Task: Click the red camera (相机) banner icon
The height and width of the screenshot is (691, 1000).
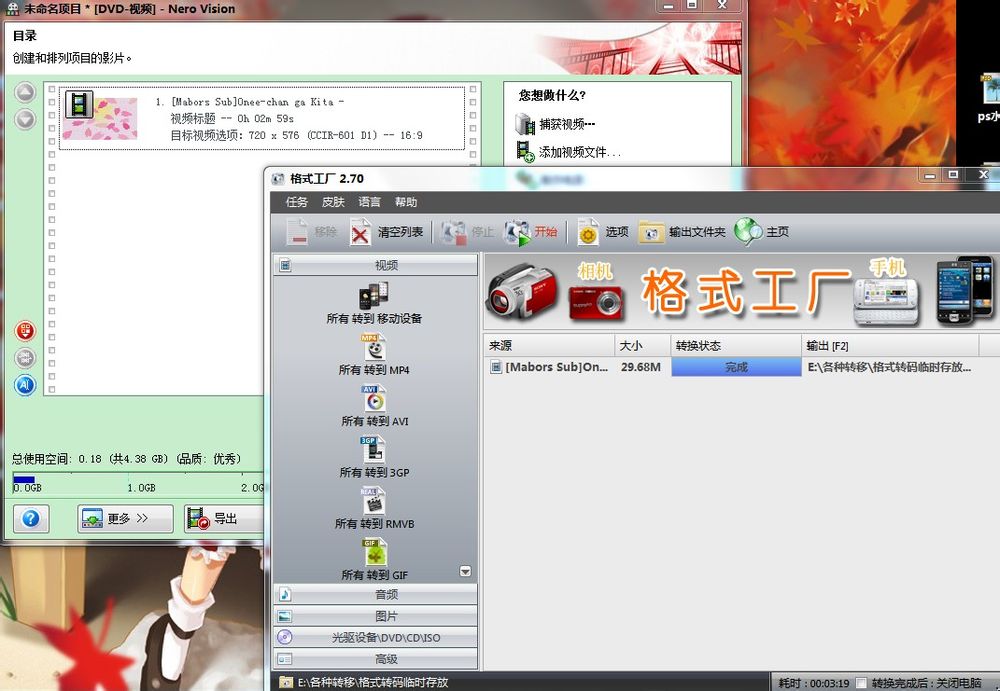Action: [x=595, y=301]
